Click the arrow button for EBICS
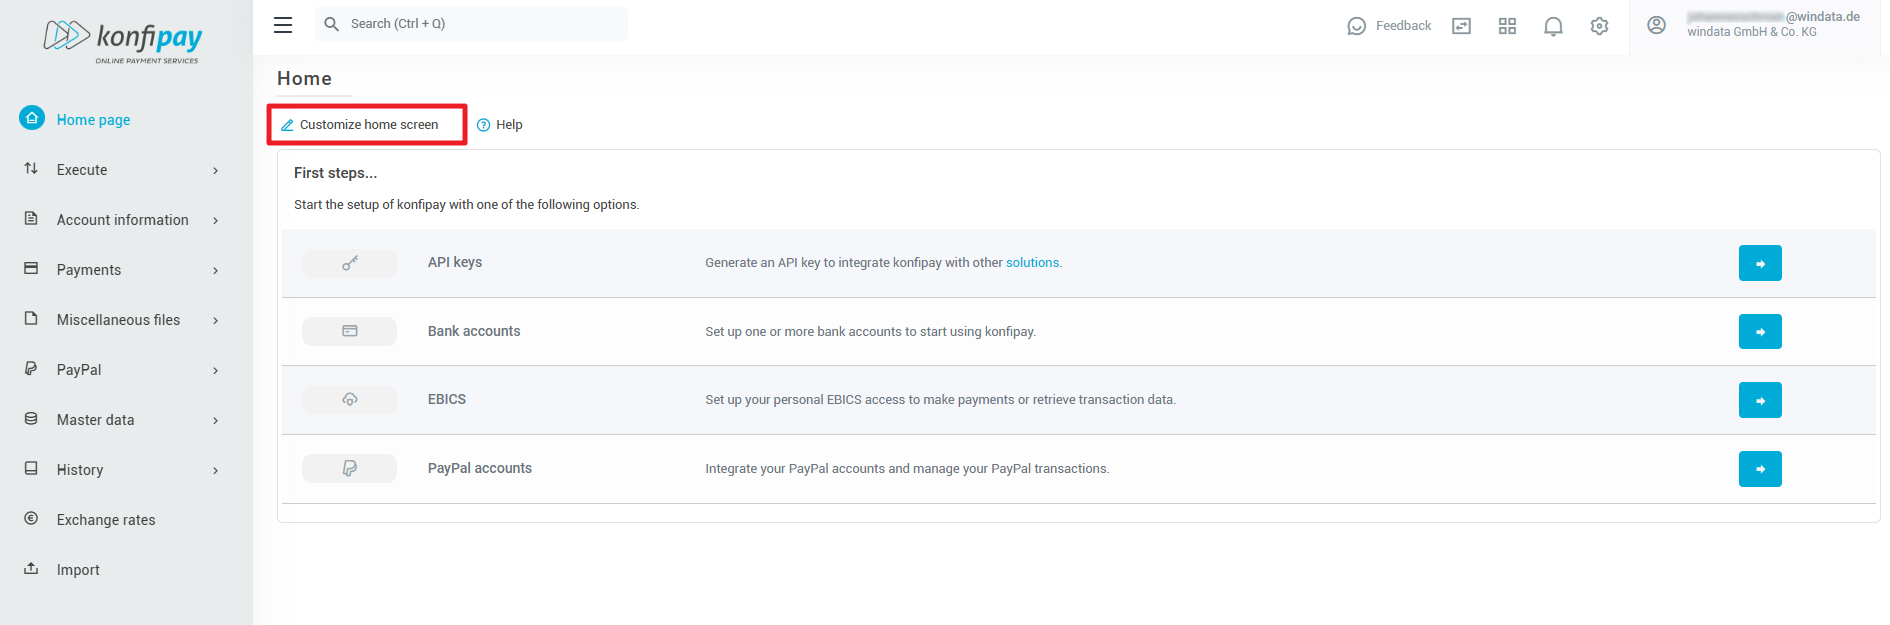1890x625 pixels. point(1759,400)
